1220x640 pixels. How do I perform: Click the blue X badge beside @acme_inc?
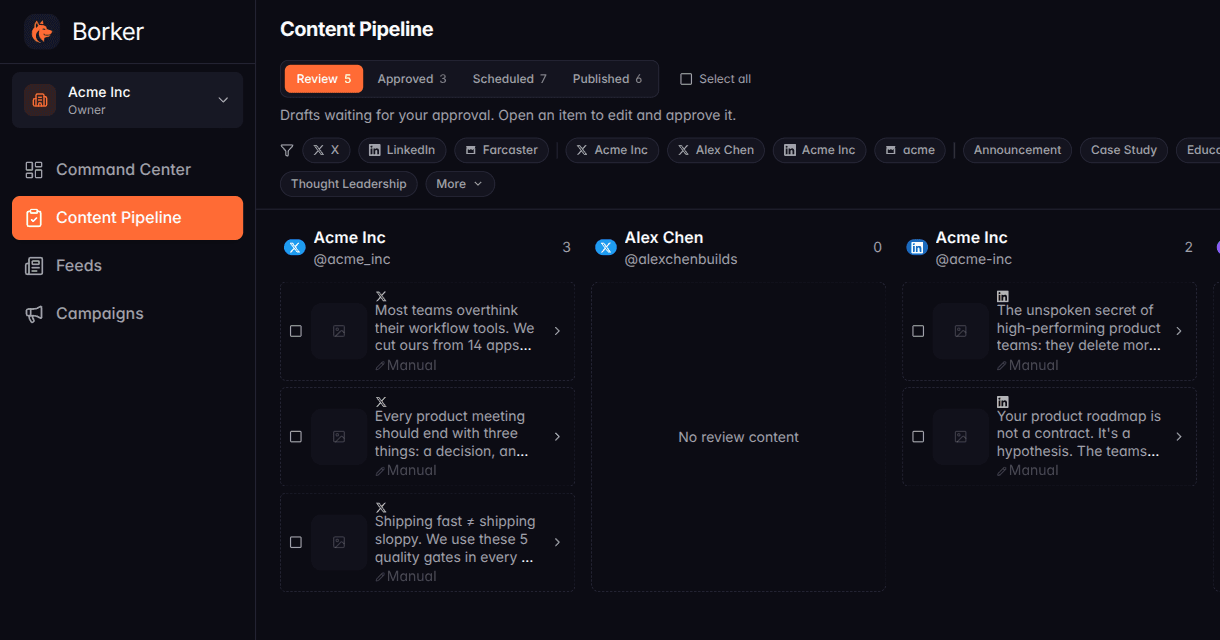point(294,248)
